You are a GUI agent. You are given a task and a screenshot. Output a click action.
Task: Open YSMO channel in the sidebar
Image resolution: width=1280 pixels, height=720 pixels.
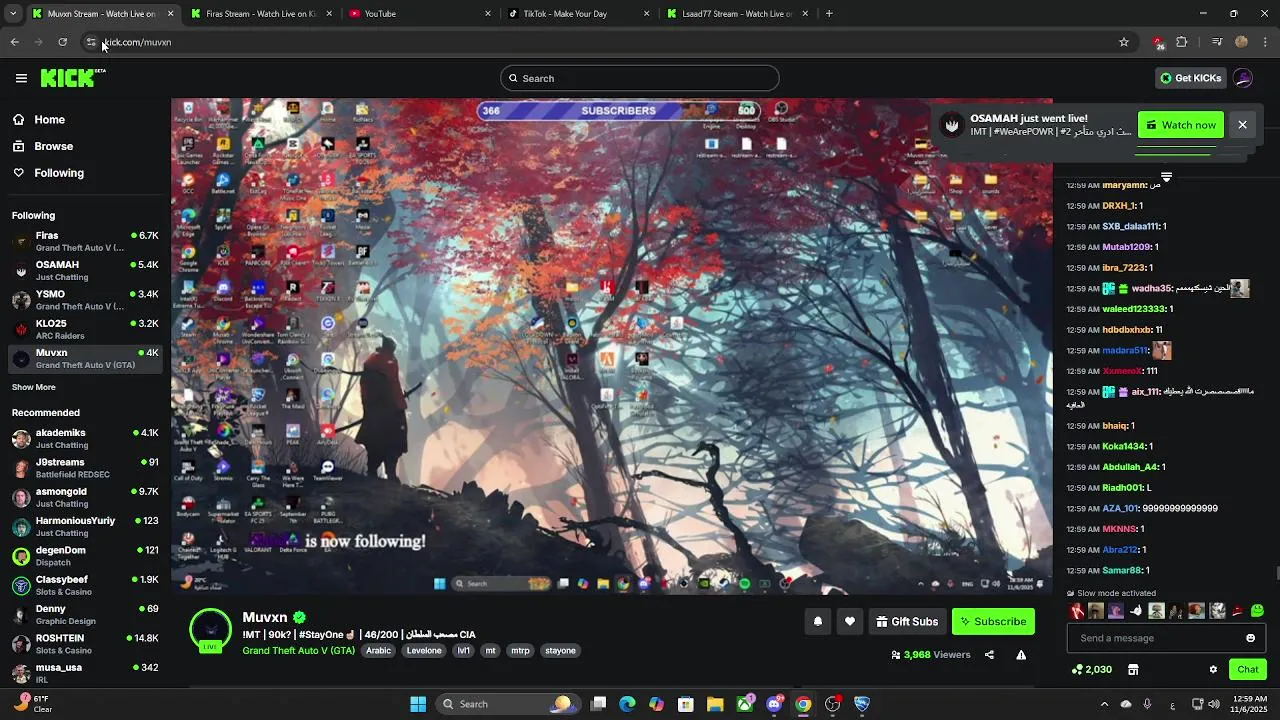pos(85,300)
